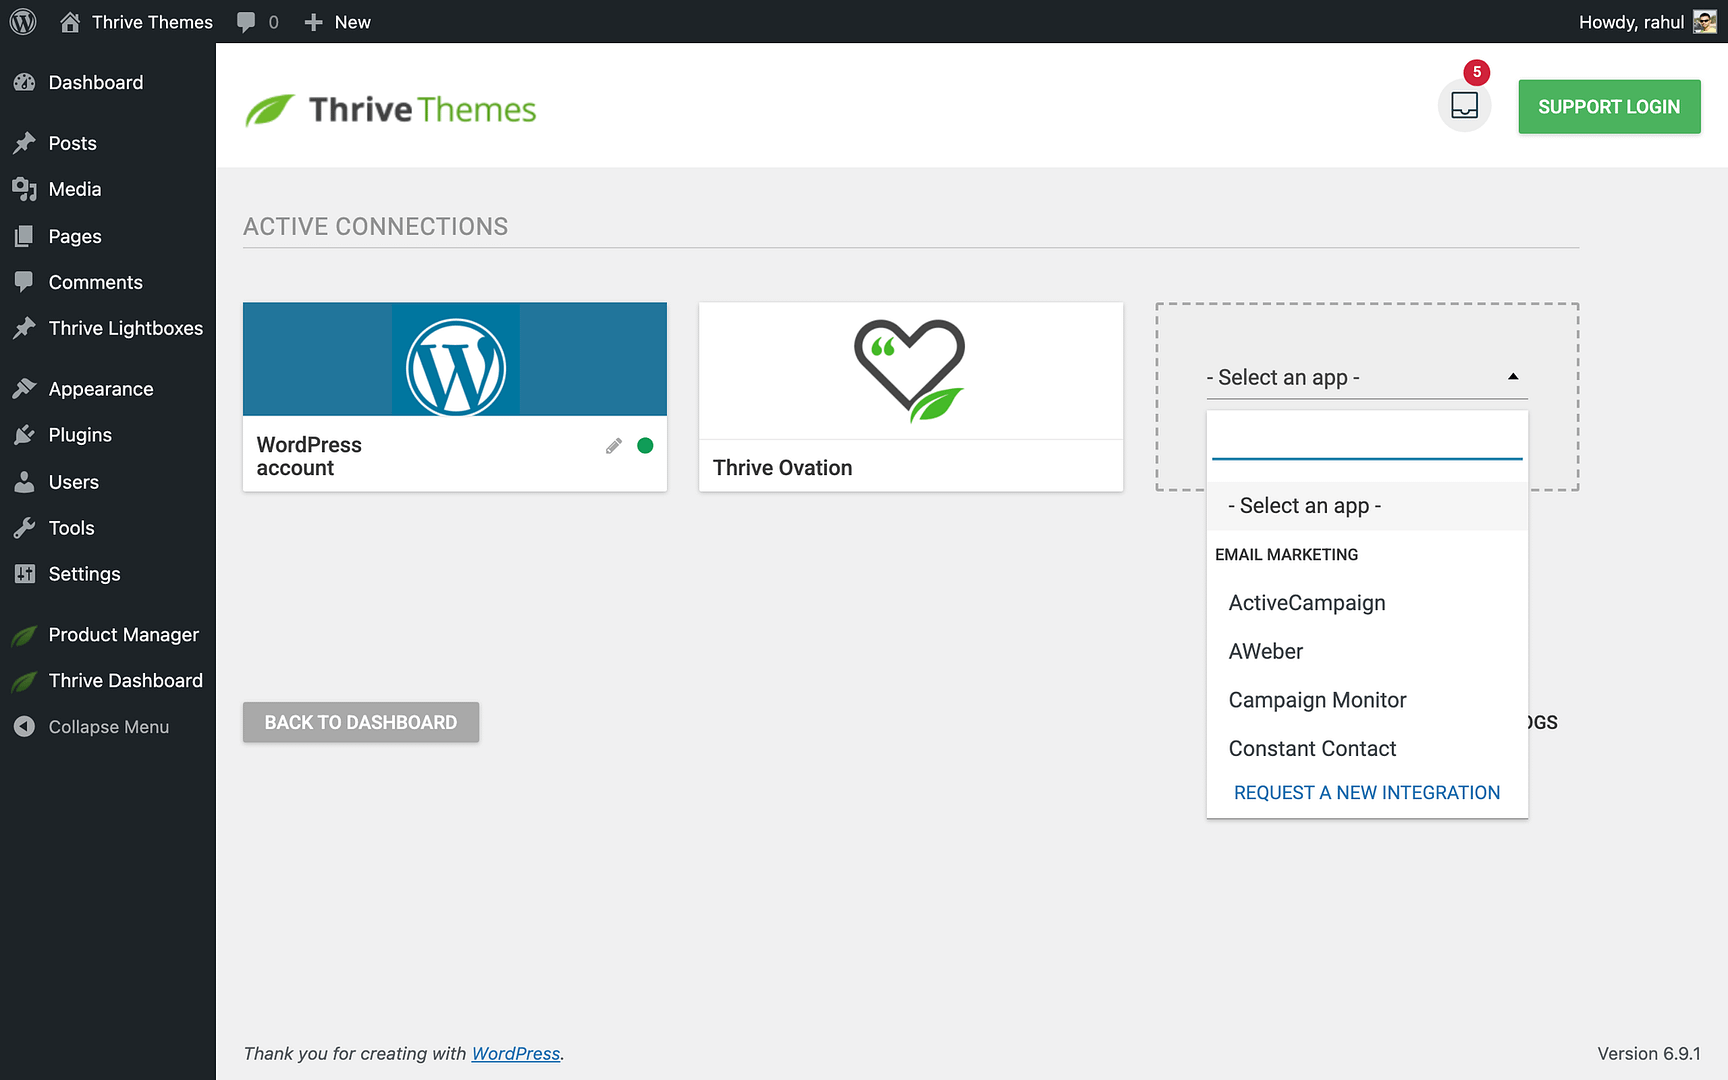Collapse the Select an app dropdown arrow
The height and width of the screenshot is (1080, 1728).
pyautogui.click(x=1513, y=377)
